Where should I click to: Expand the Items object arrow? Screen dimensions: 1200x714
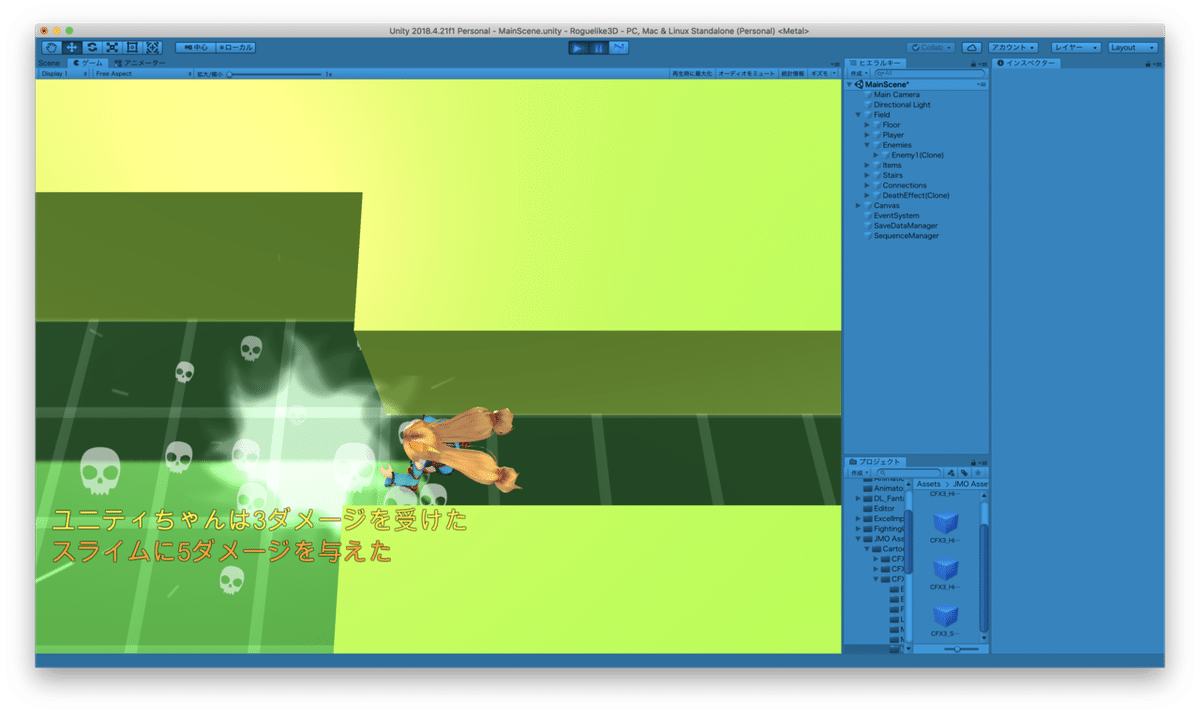867,165
